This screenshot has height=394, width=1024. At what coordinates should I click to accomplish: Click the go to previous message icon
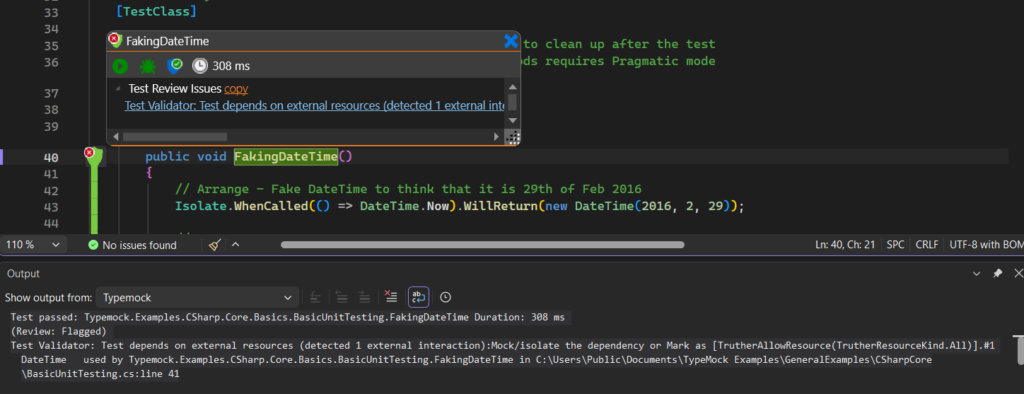coord(341,297)
